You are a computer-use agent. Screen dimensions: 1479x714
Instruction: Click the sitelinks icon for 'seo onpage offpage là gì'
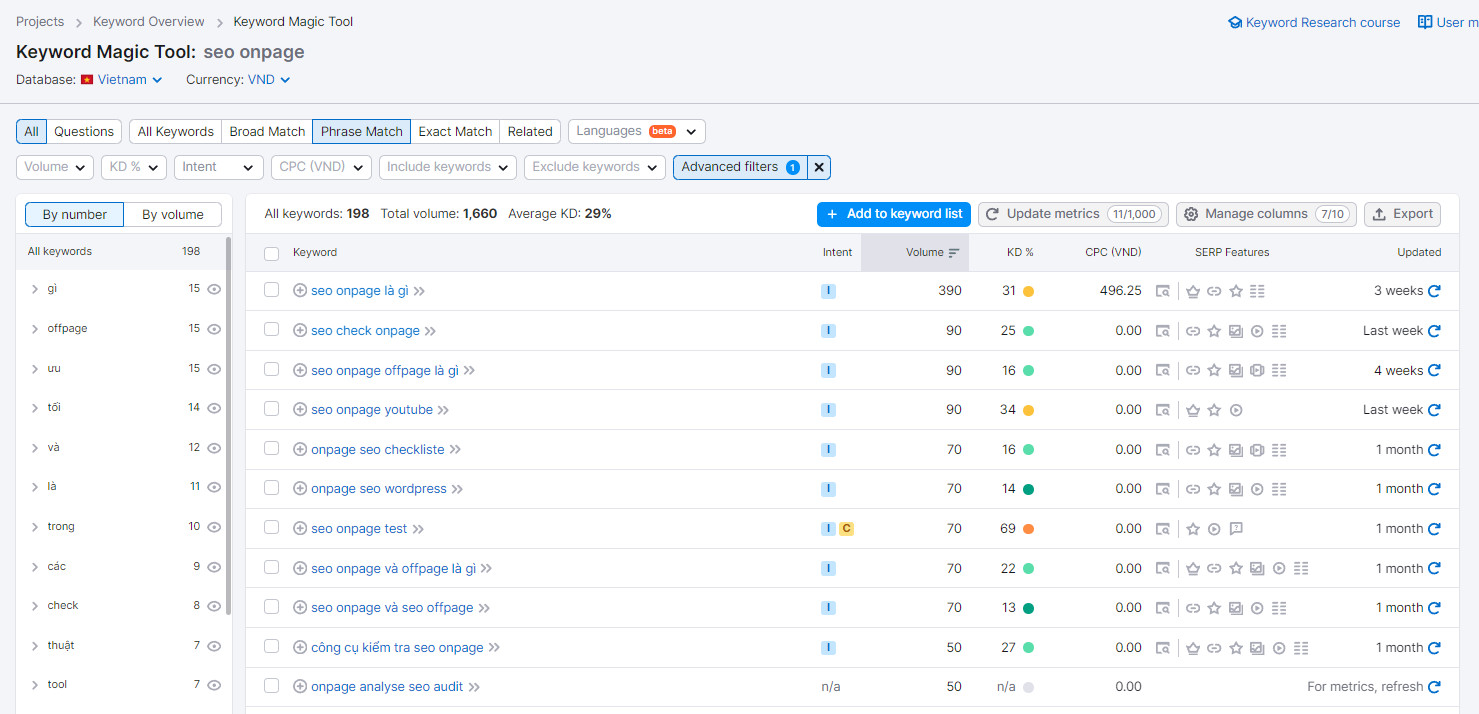coord(1279,369)
